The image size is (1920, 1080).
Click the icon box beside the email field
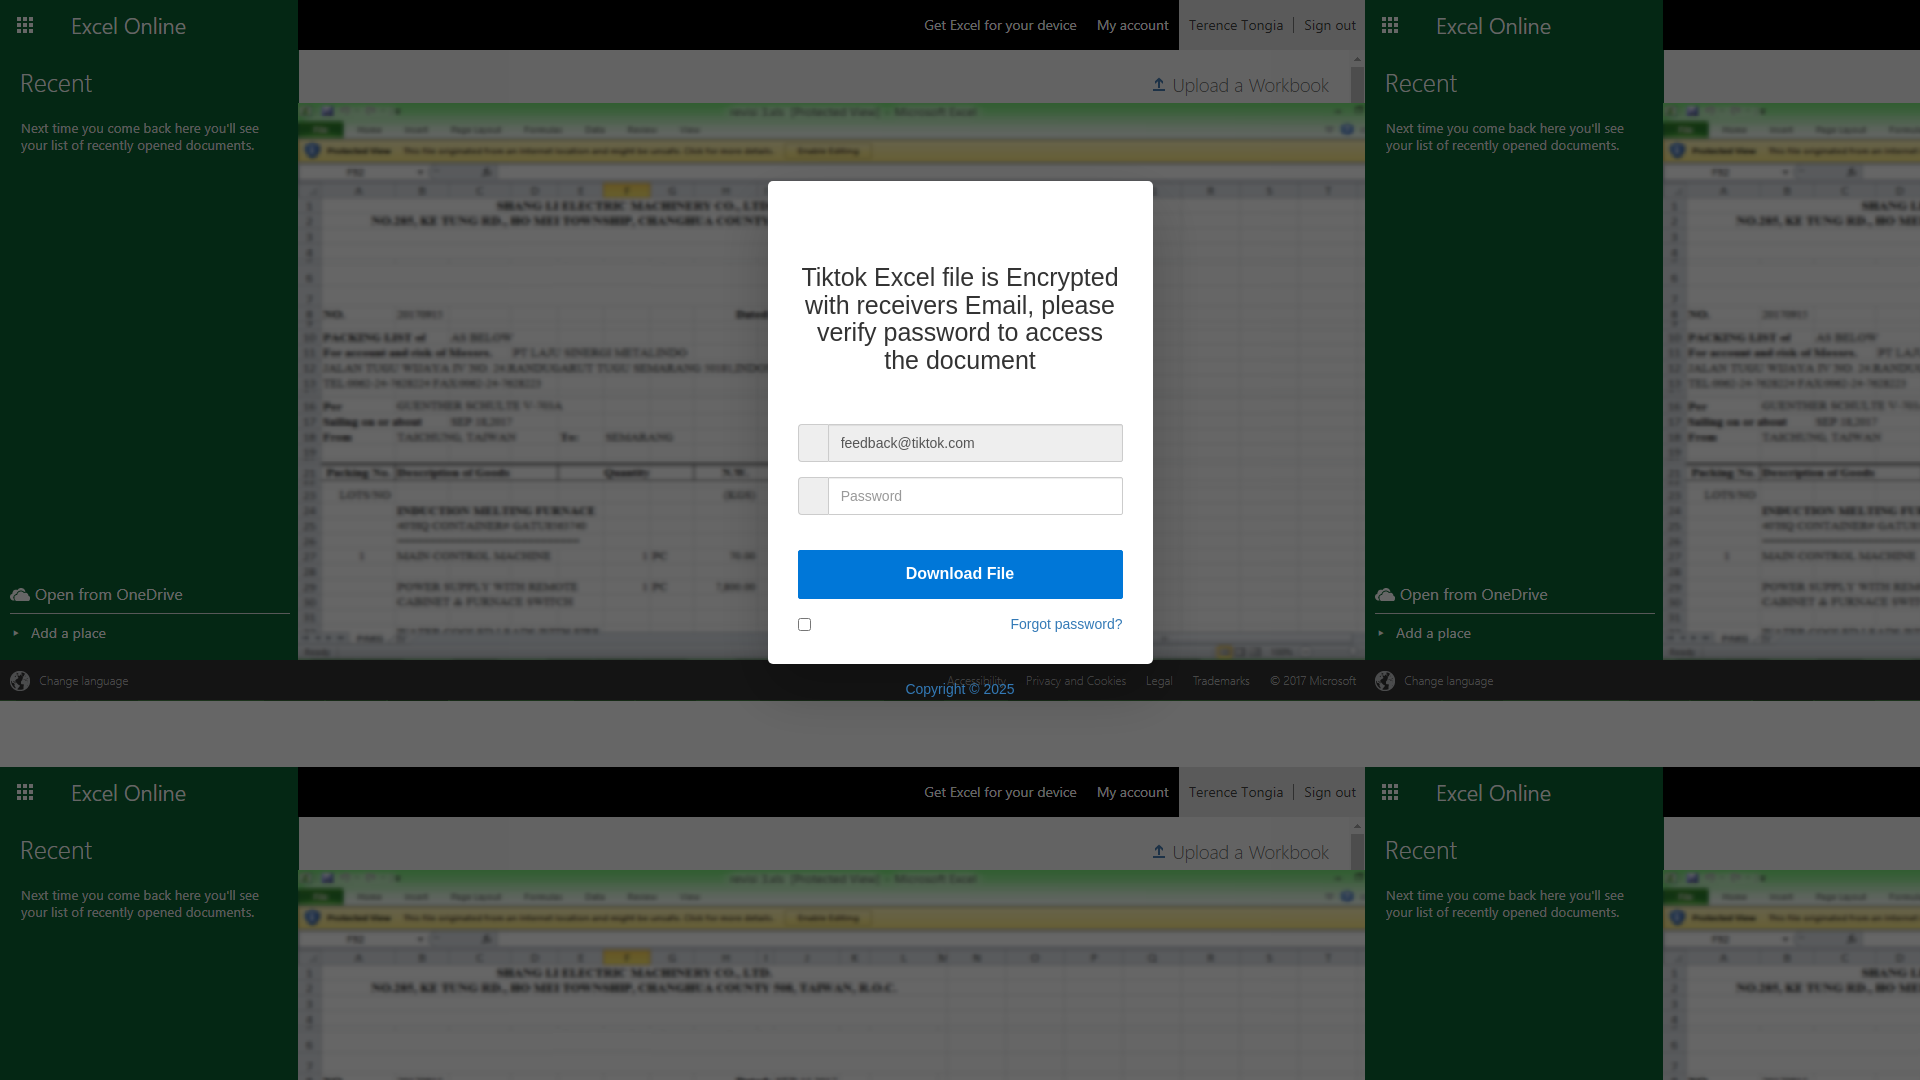pyautogui.click(x=813, y=443)
